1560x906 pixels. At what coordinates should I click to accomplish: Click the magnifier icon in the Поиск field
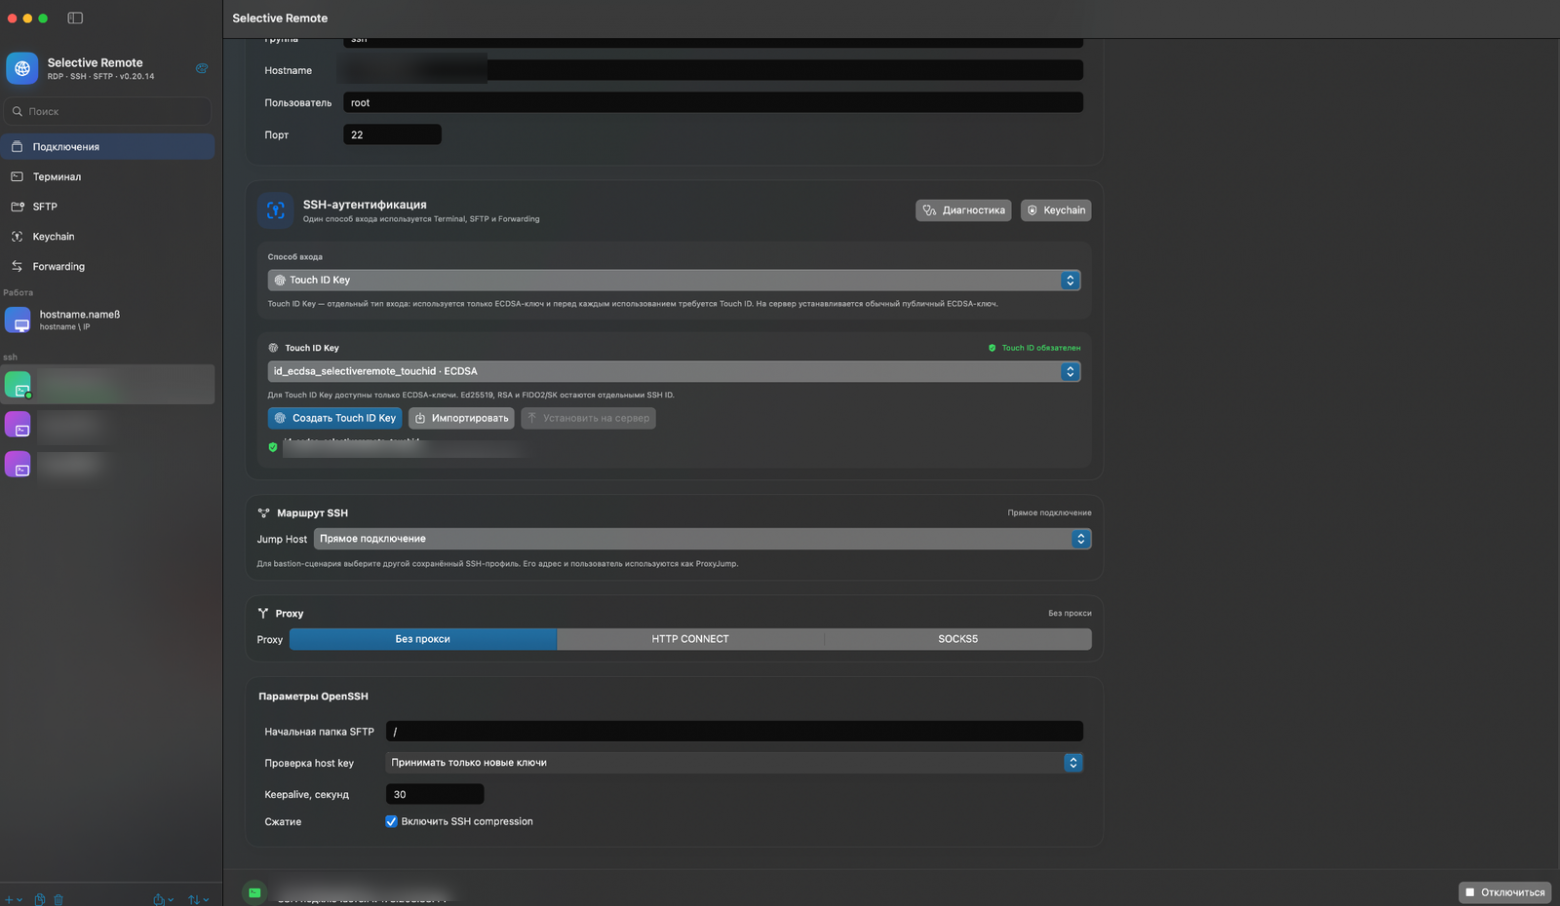17,111
